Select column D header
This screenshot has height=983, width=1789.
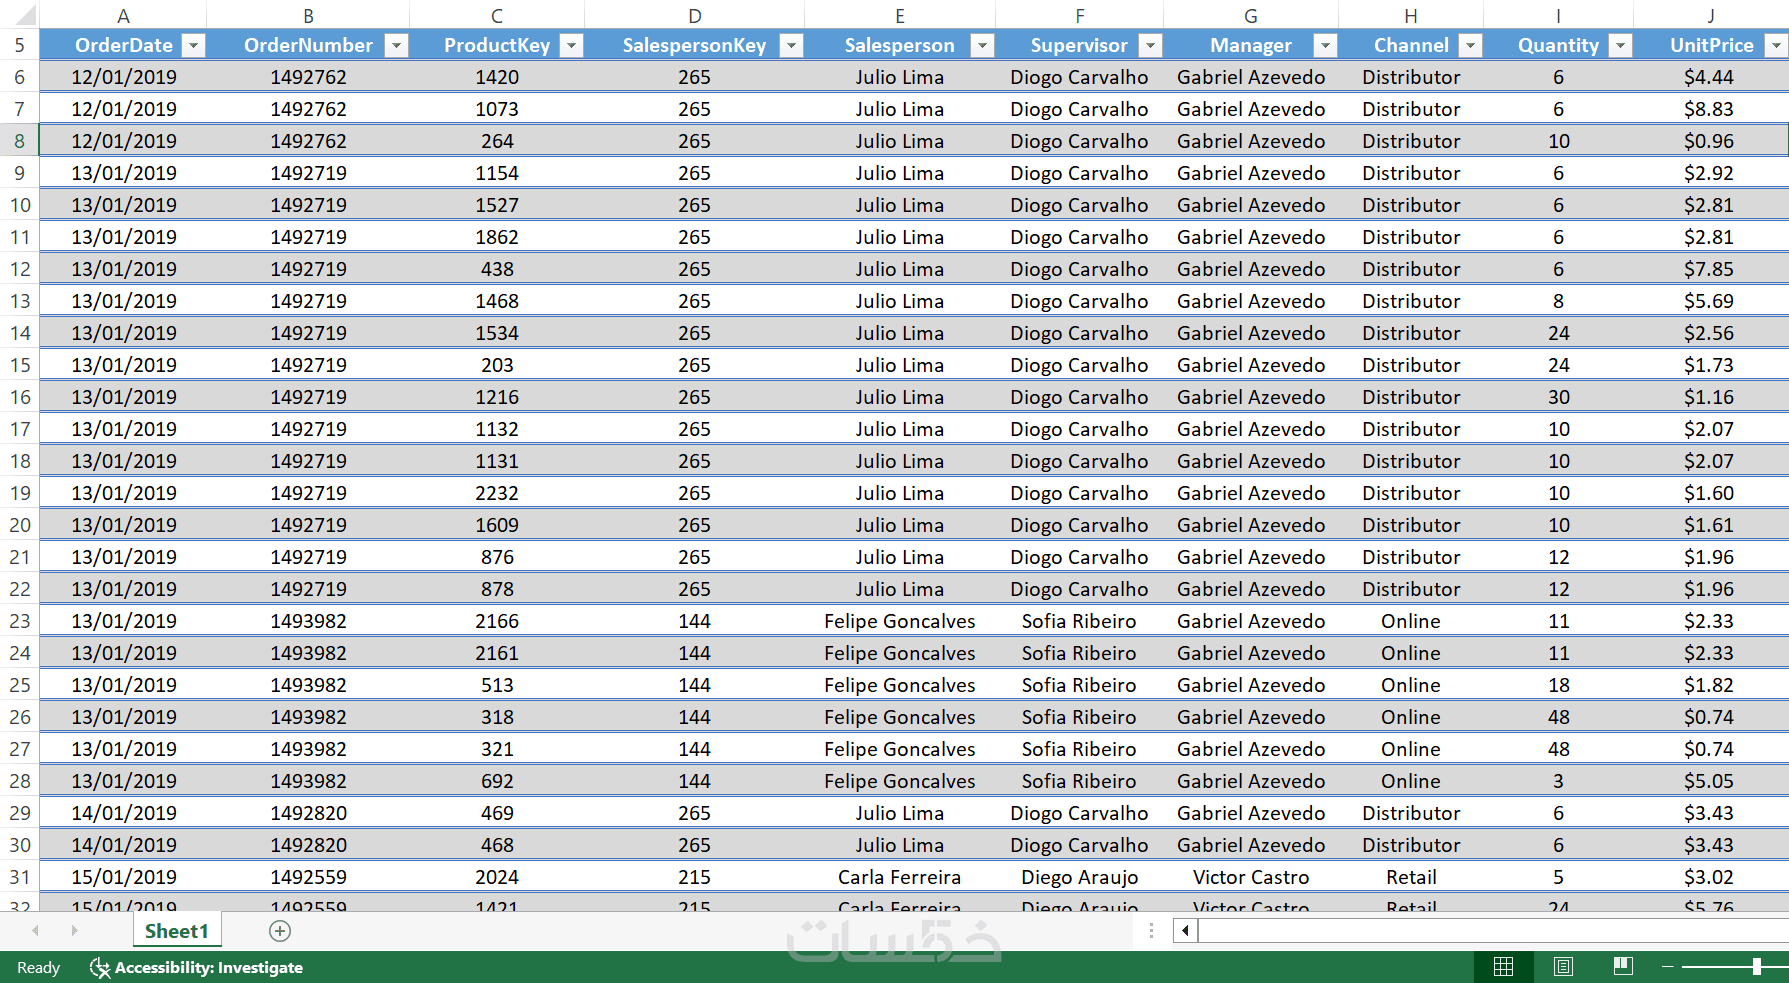[x=694, y=15]
